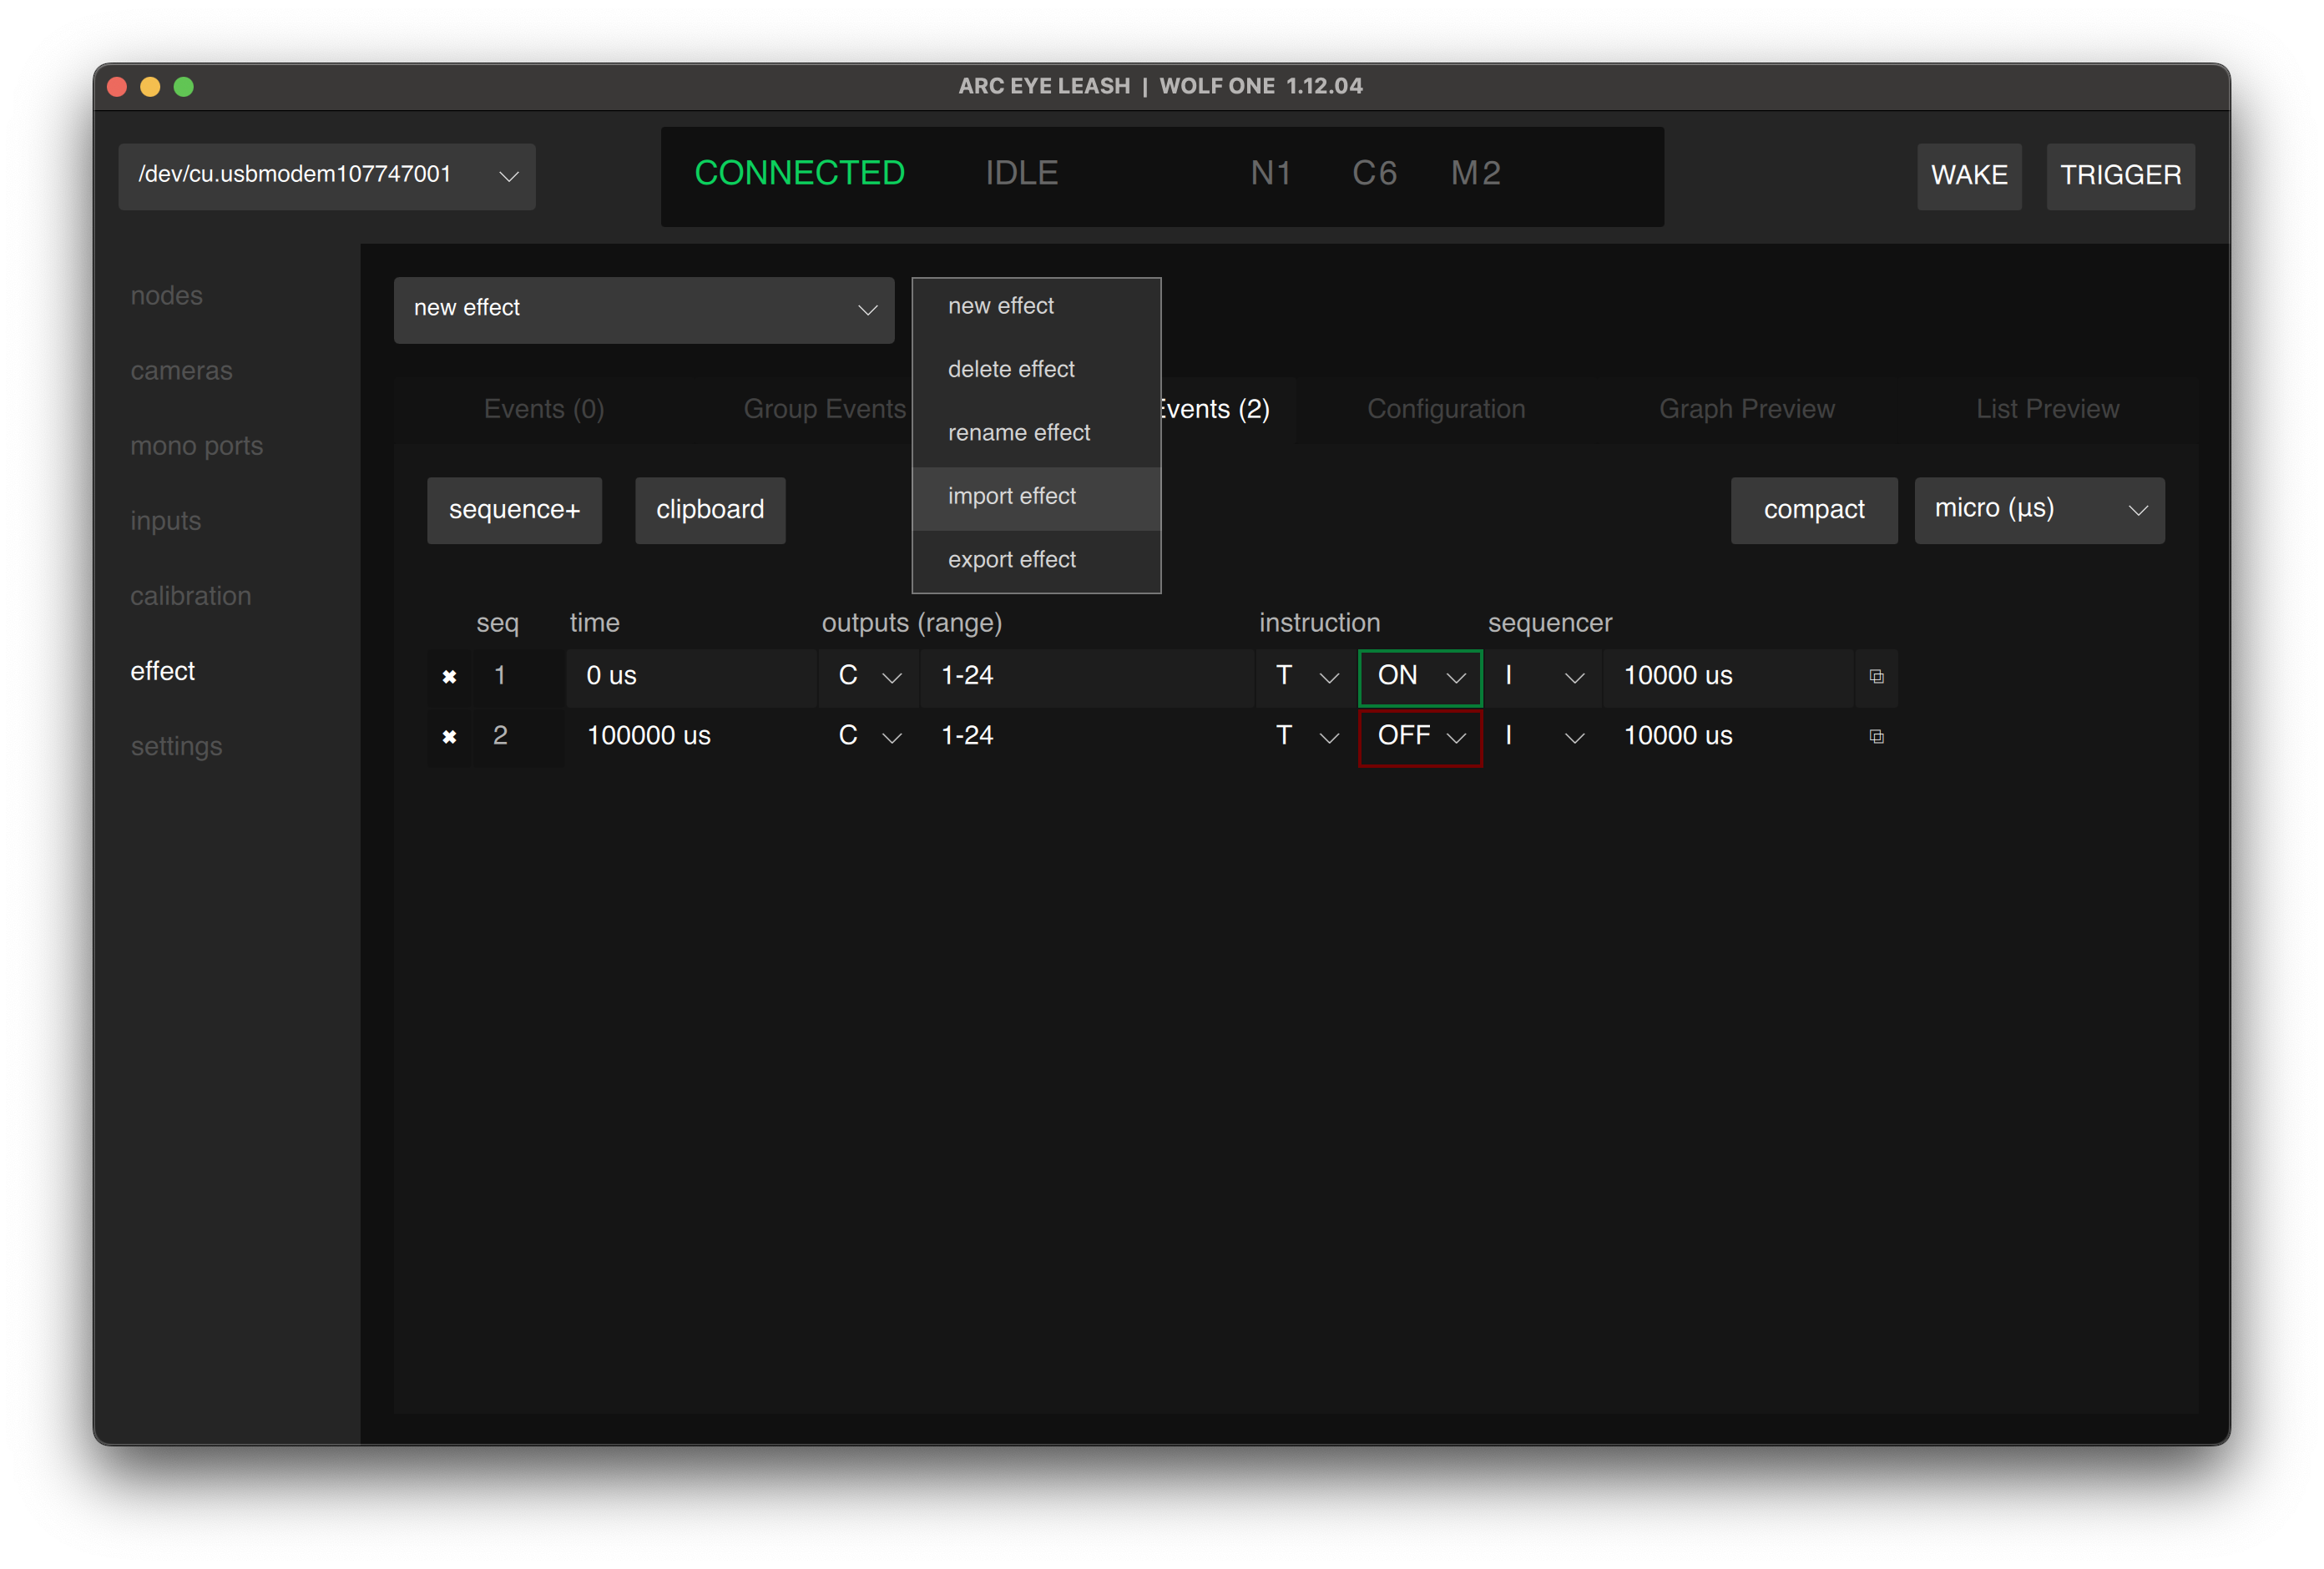This screenshot has height=1569, width=2324.
Task: Click the sequence+ button
Action: [x=514, y=510]
